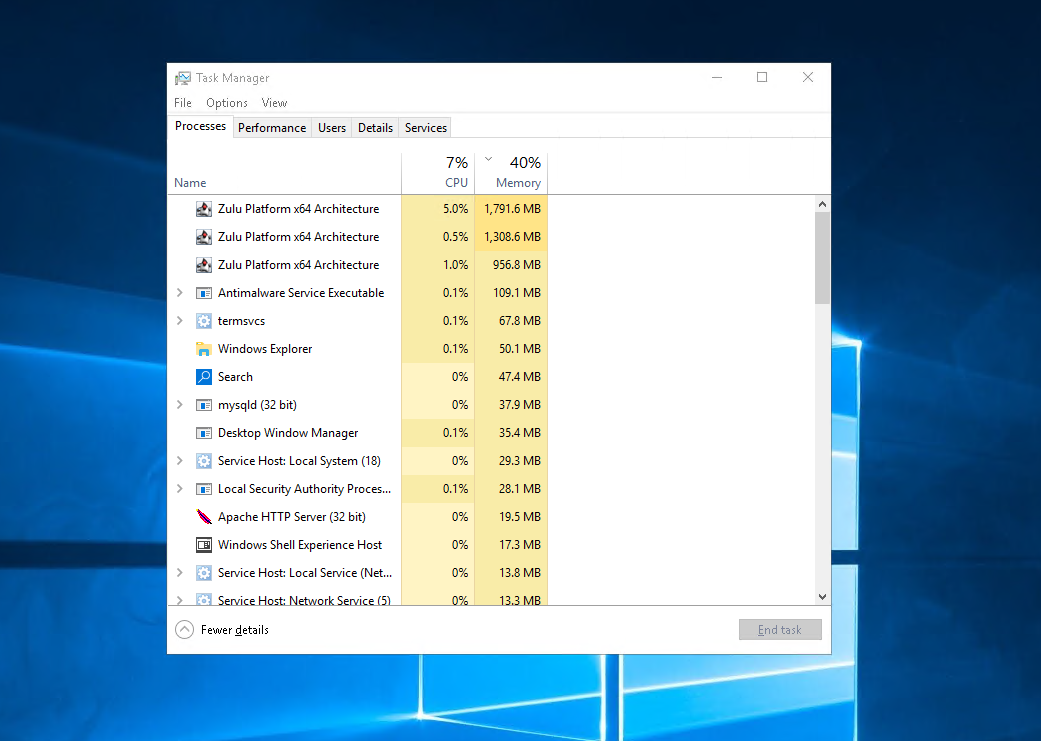Image resolution: width=1041 pixels, height=741 pixels.
Task: Minimize the Task Manager window
Action: pos(717,78)
